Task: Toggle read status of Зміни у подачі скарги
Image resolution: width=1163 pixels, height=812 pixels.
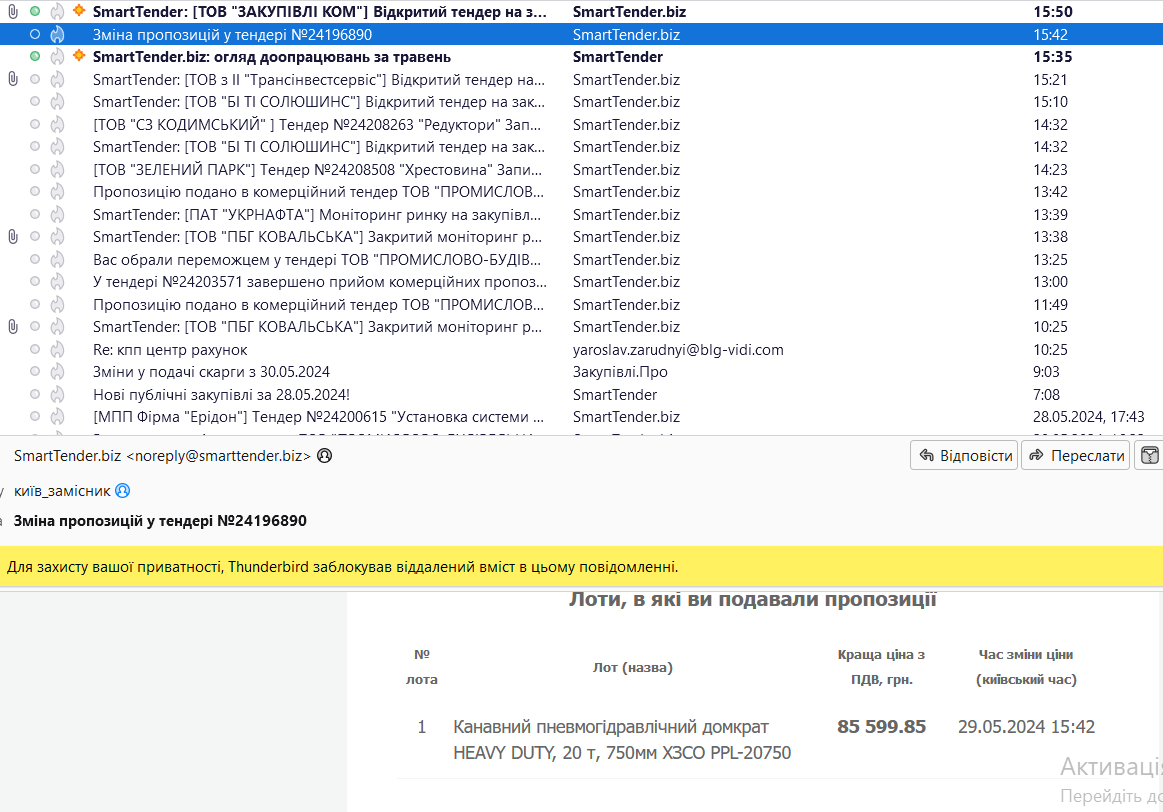Action: (35, 372)
